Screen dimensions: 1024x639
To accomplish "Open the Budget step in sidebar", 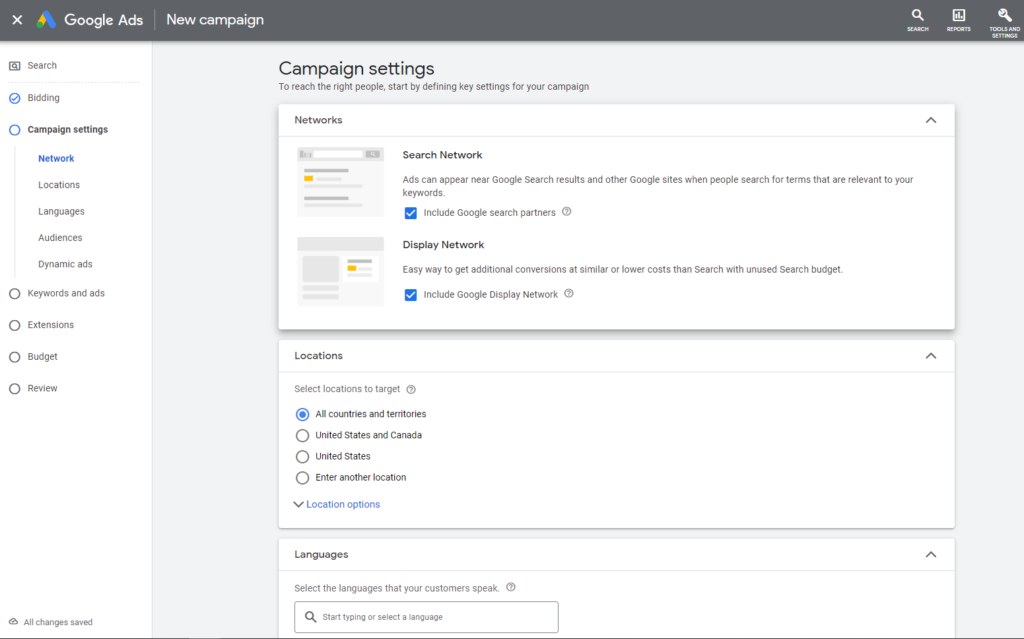I will (43, 356).
